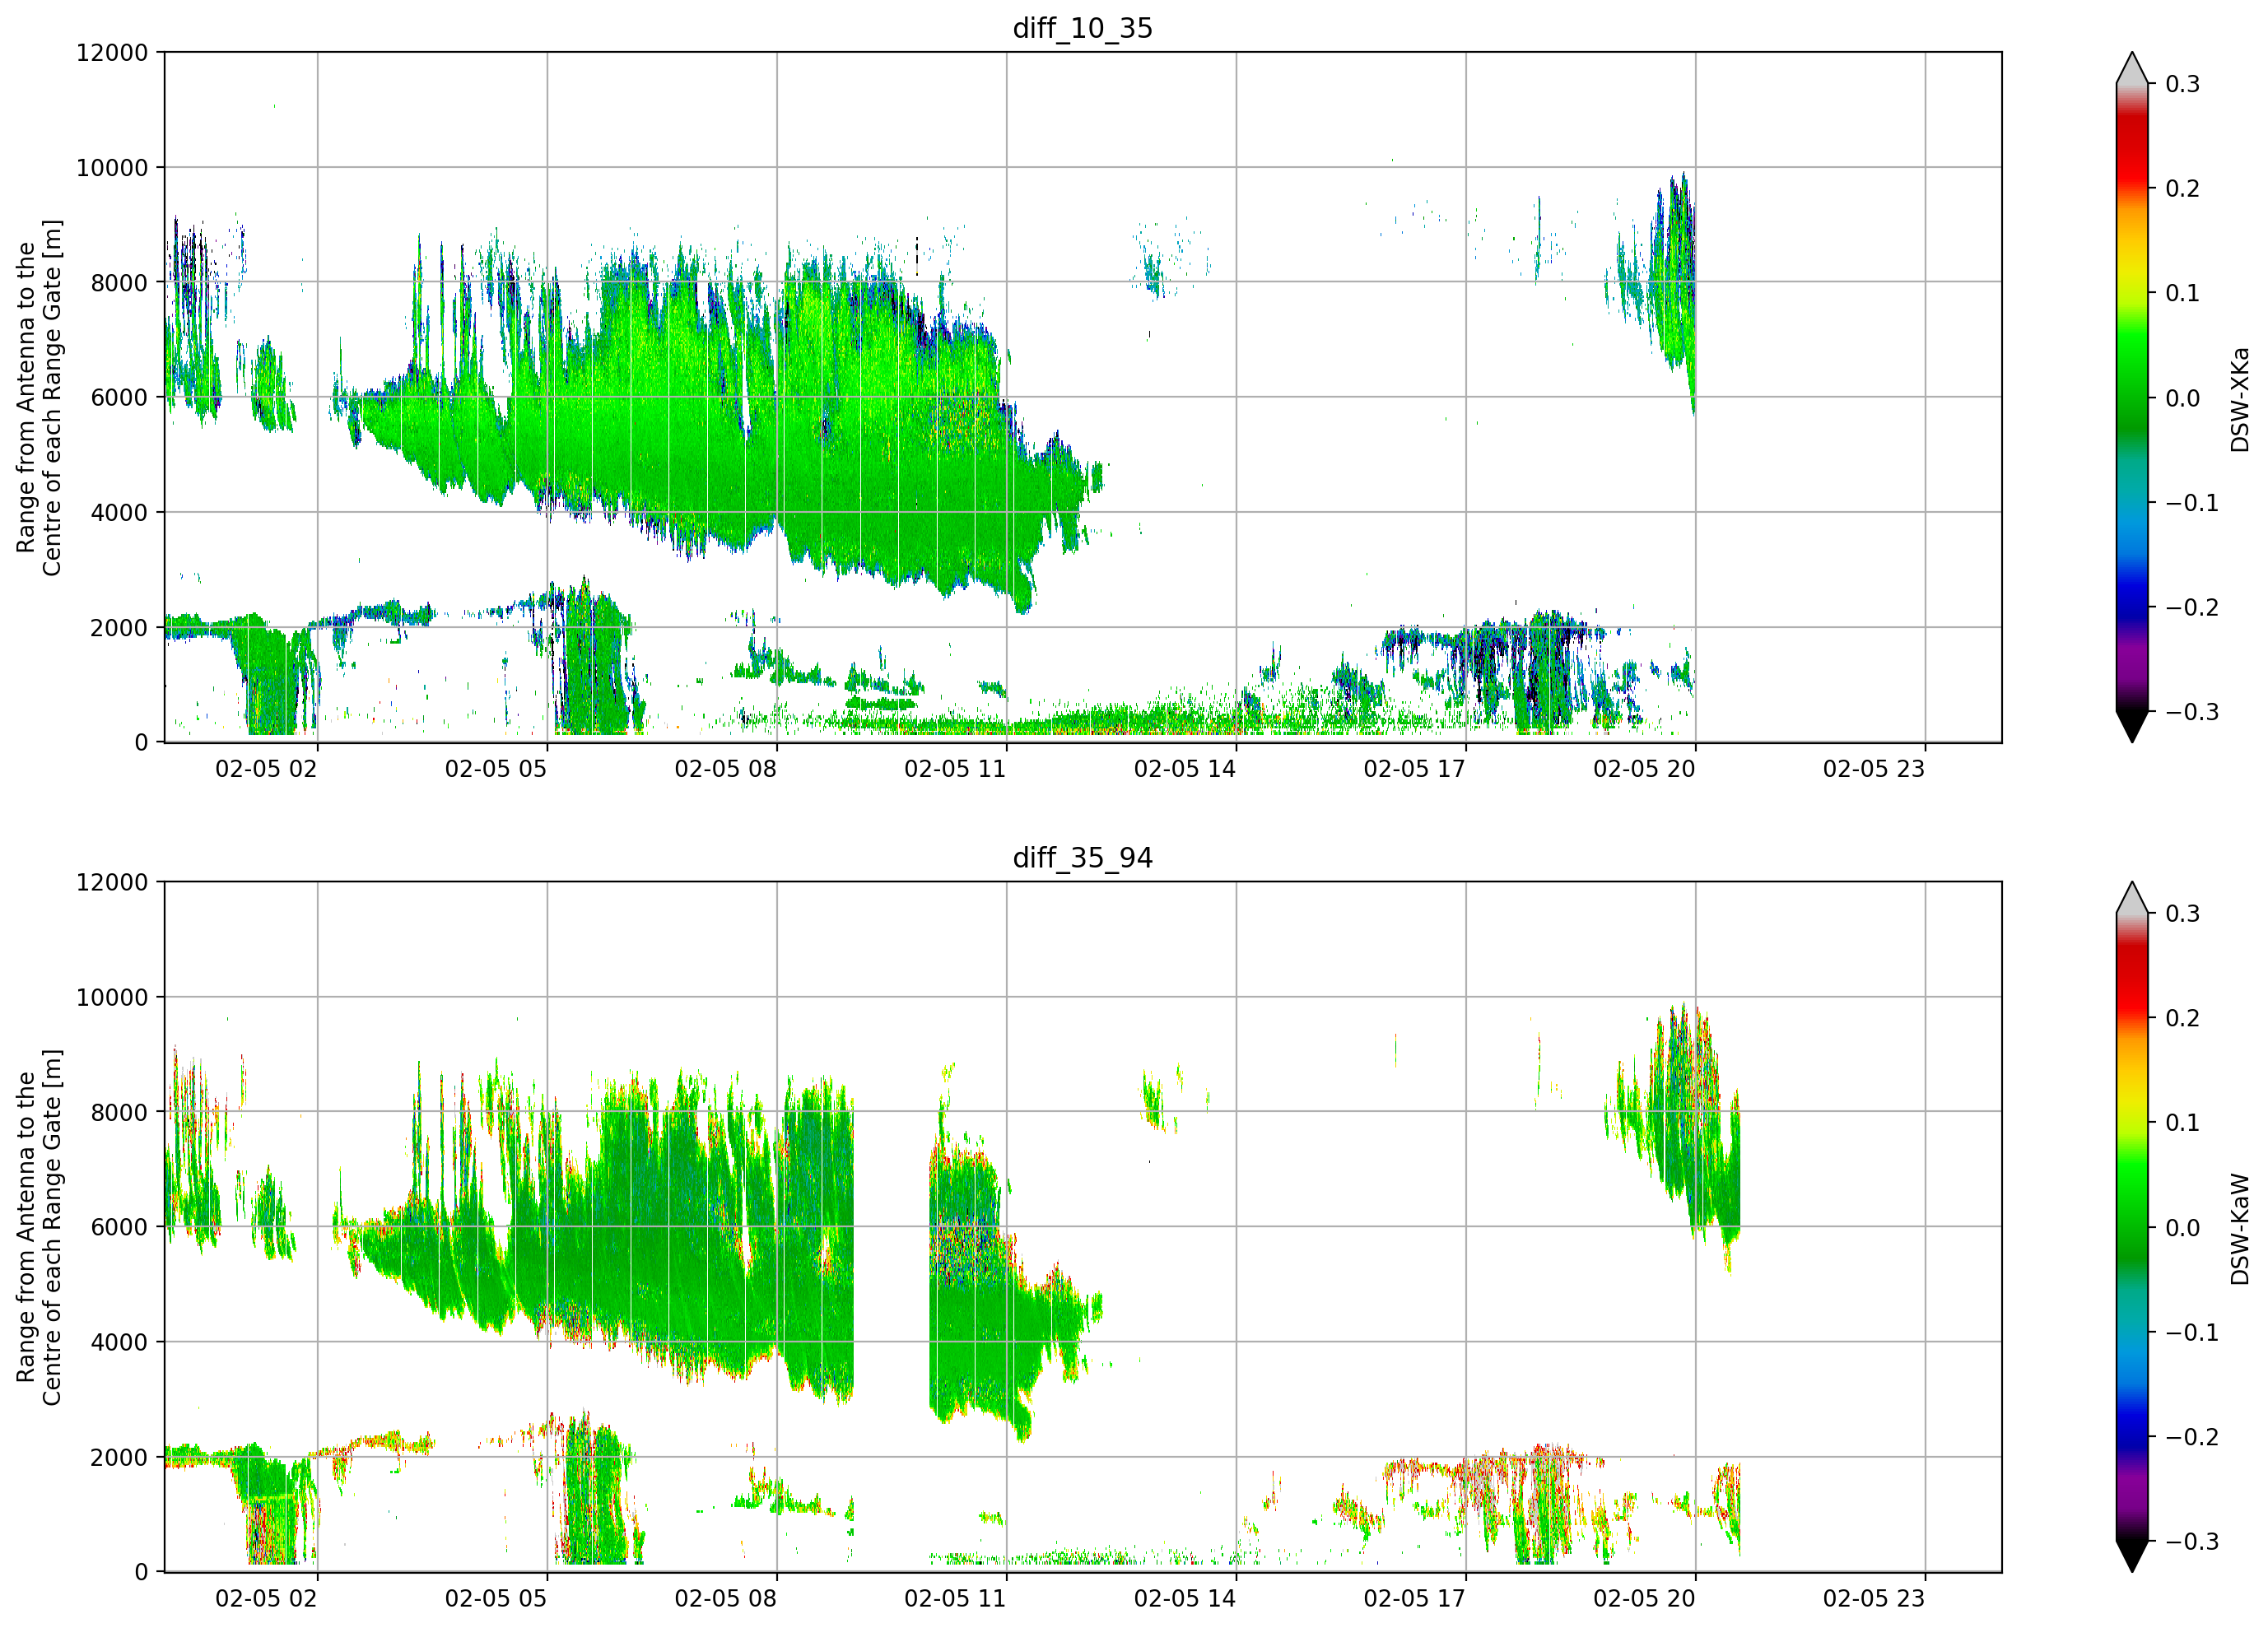Click the y-axis range label of diff_10_35 plot
Screen dimensions: 2268x1628
[x=39, y=397]
